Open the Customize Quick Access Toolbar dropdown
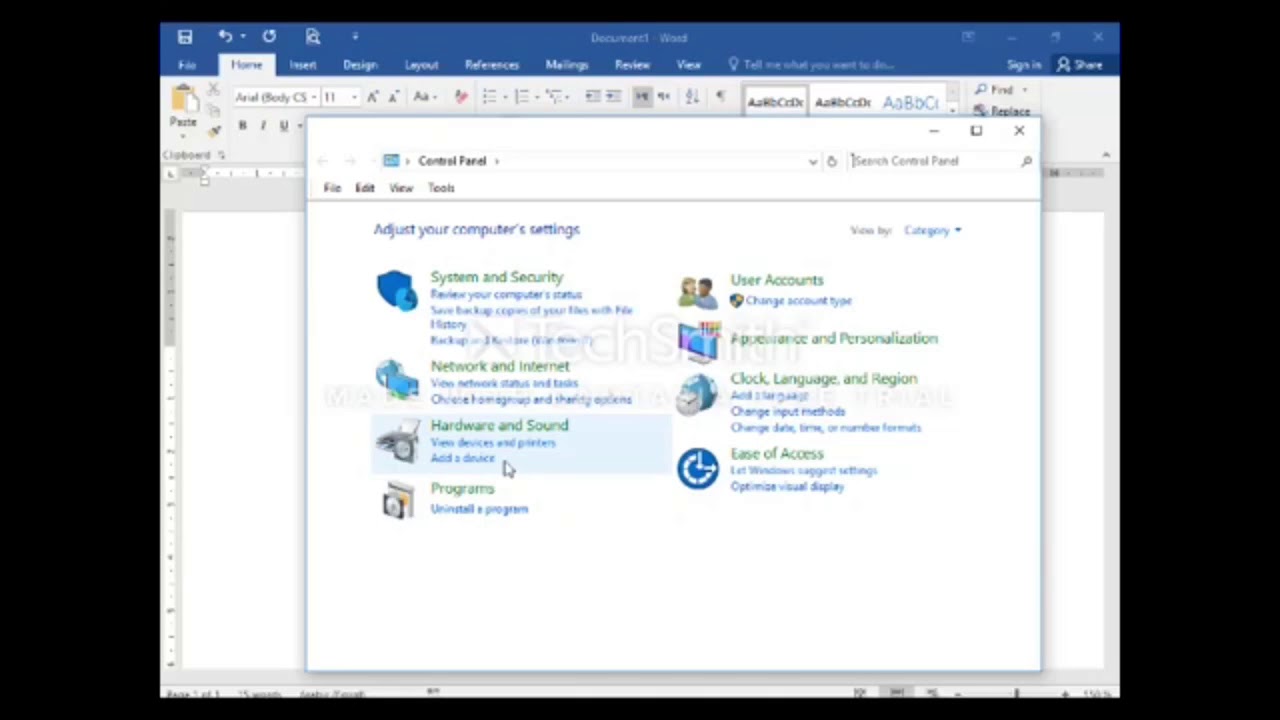The image size is (1280, 720). click(x=355, y=37)
